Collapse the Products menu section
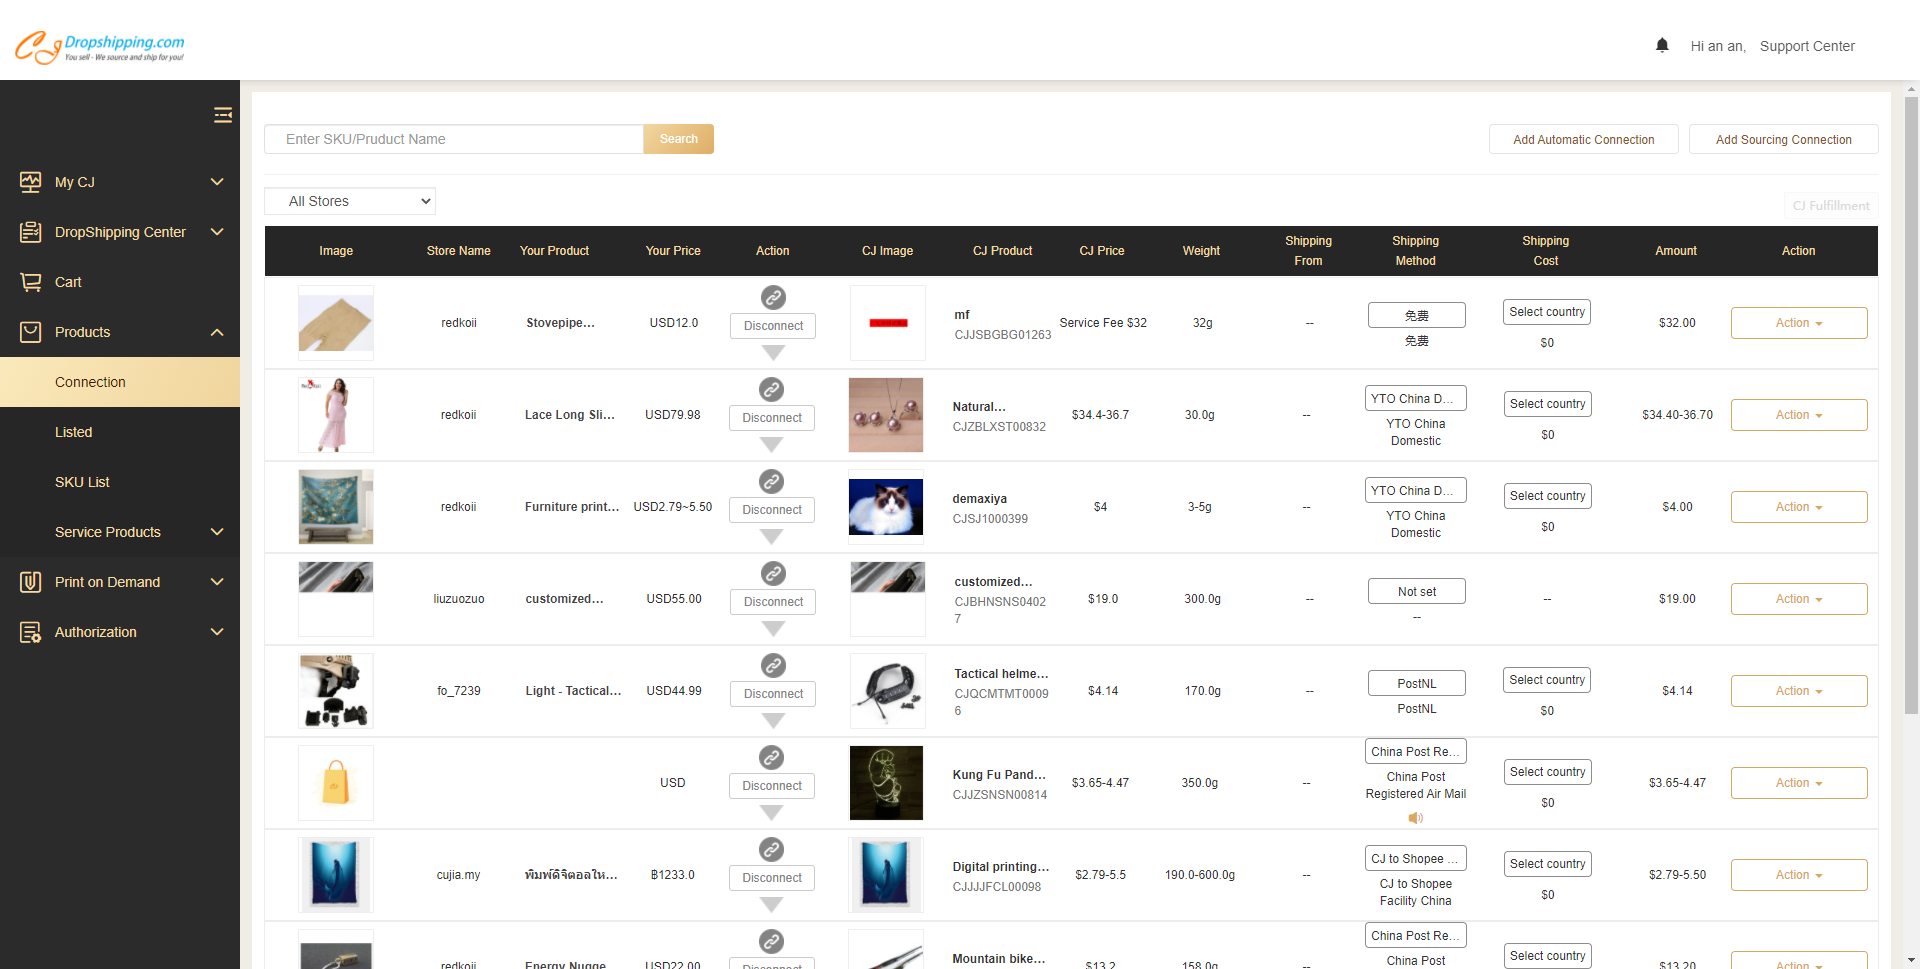The height and width of the screenshot is (969, 1920). click(217, 332)
